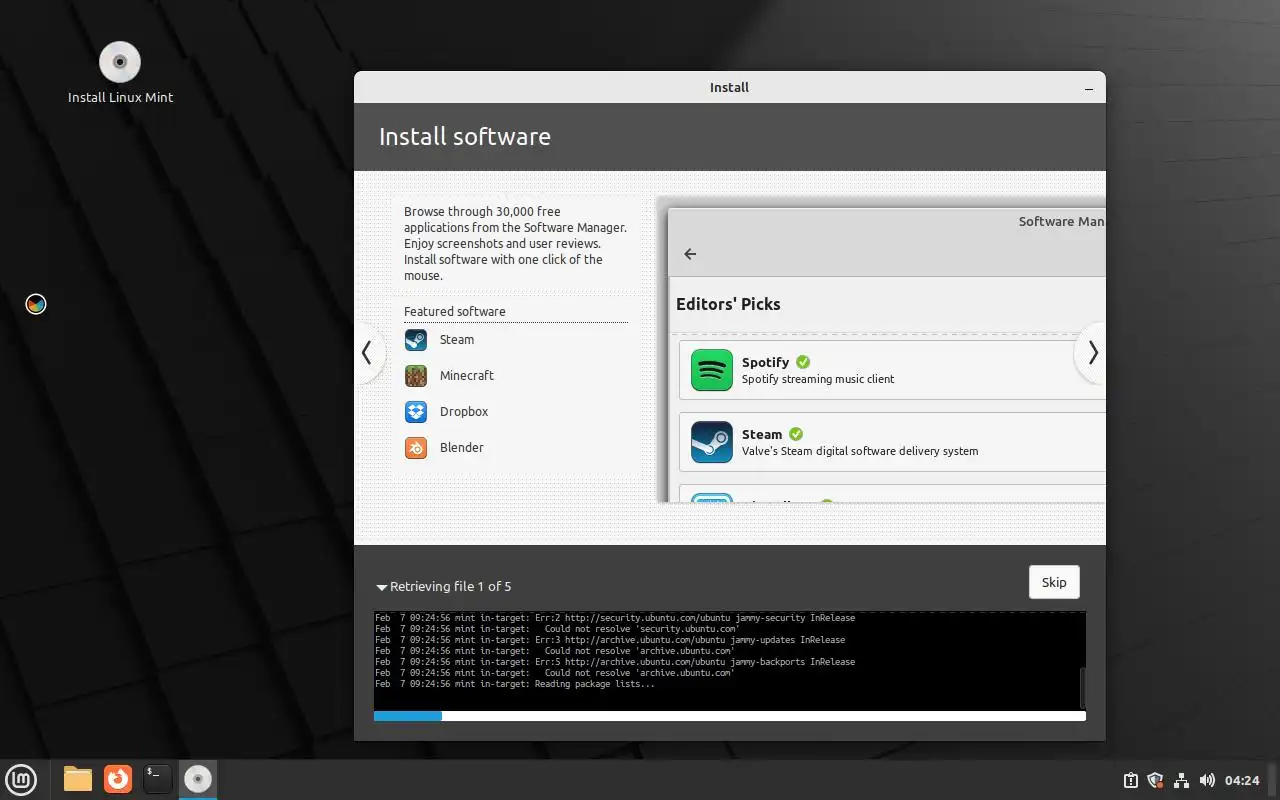Click 'Spotify streaming music client' description

pos(818,379)
